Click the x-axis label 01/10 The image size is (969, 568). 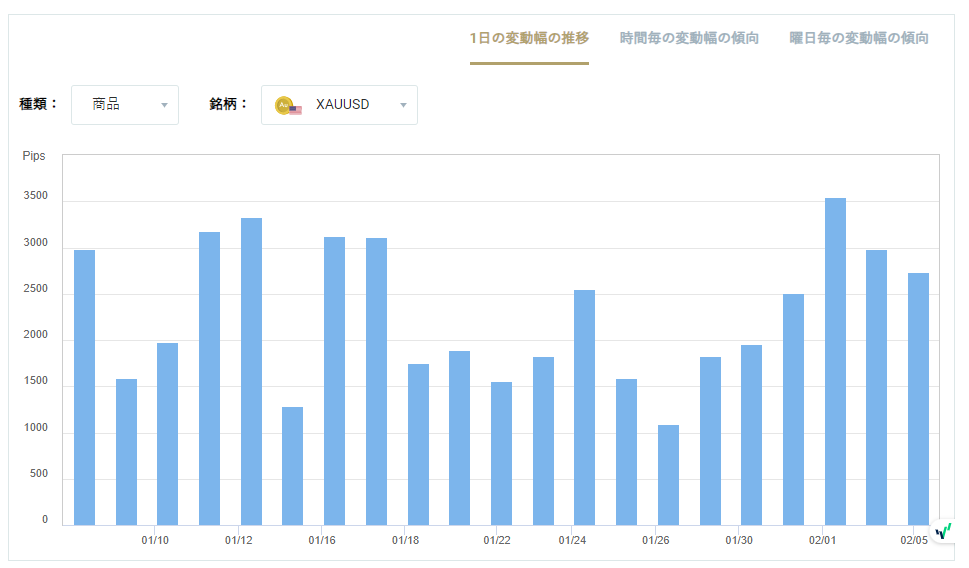pyautogui.click(x=155, y=541)
